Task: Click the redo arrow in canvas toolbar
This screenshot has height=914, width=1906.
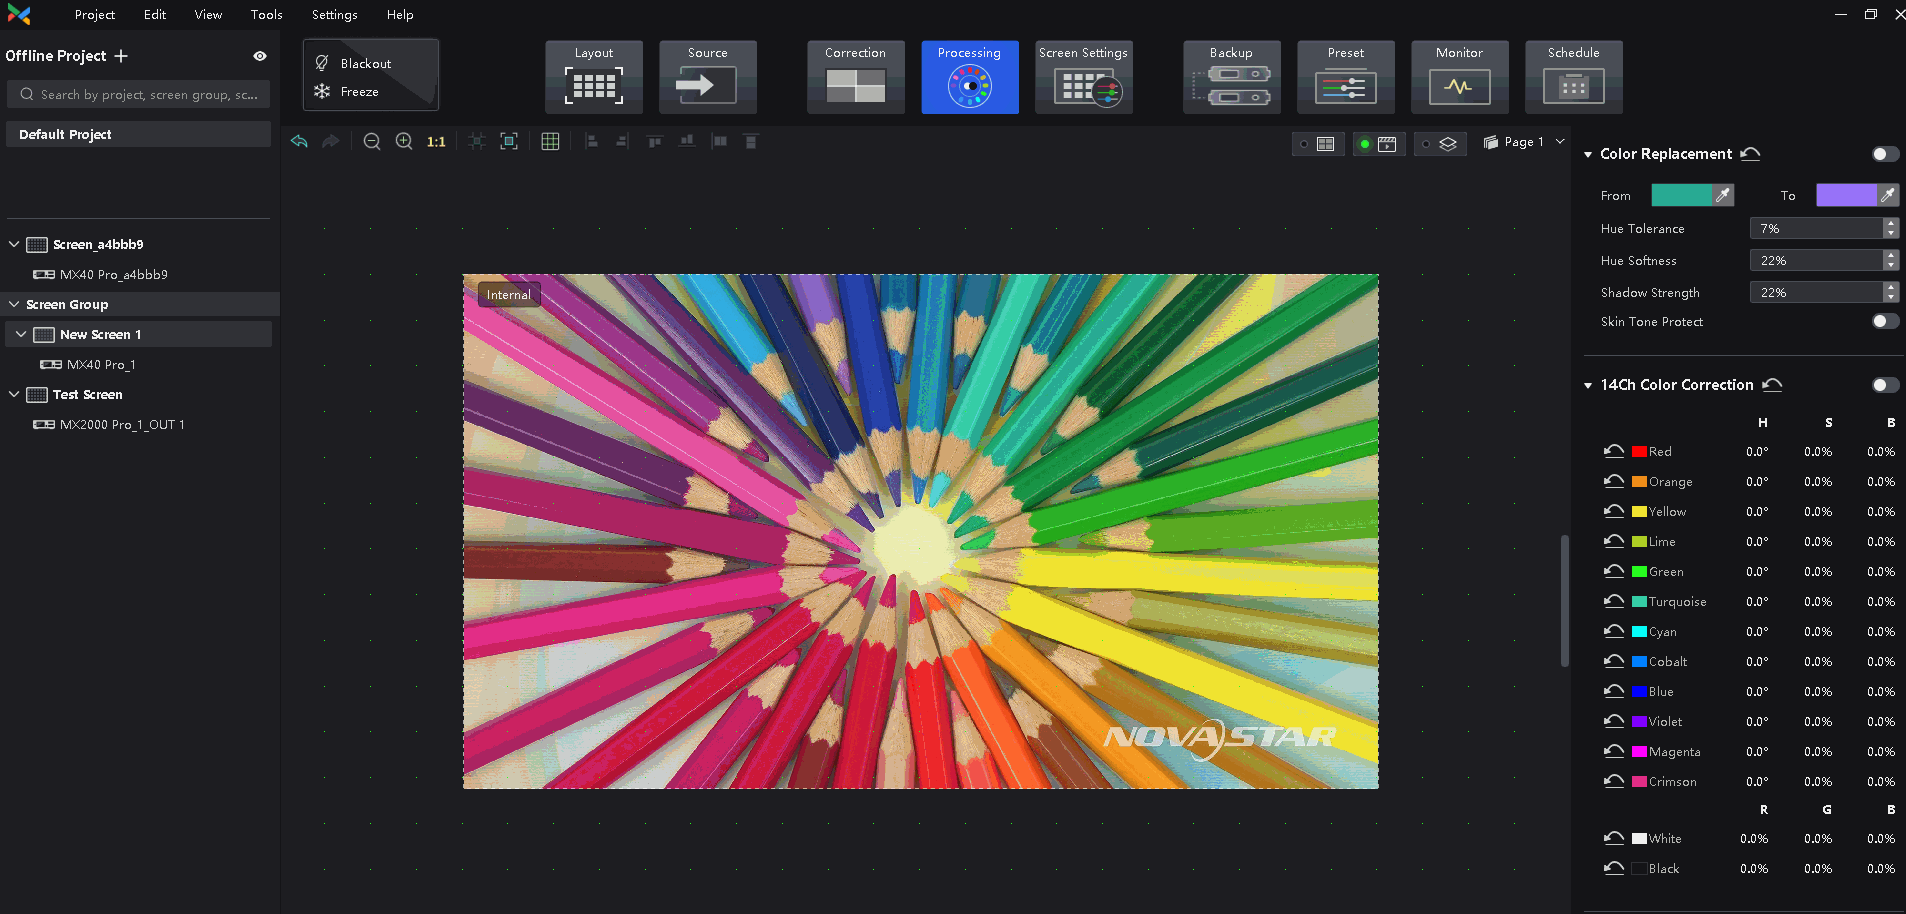Action: coord(330,141)
